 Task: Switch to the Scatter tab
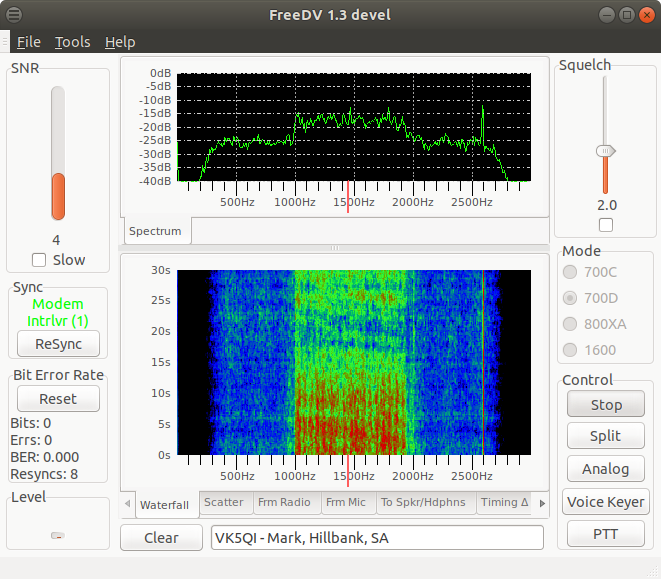pyautogui.click(x=223, y=502)
